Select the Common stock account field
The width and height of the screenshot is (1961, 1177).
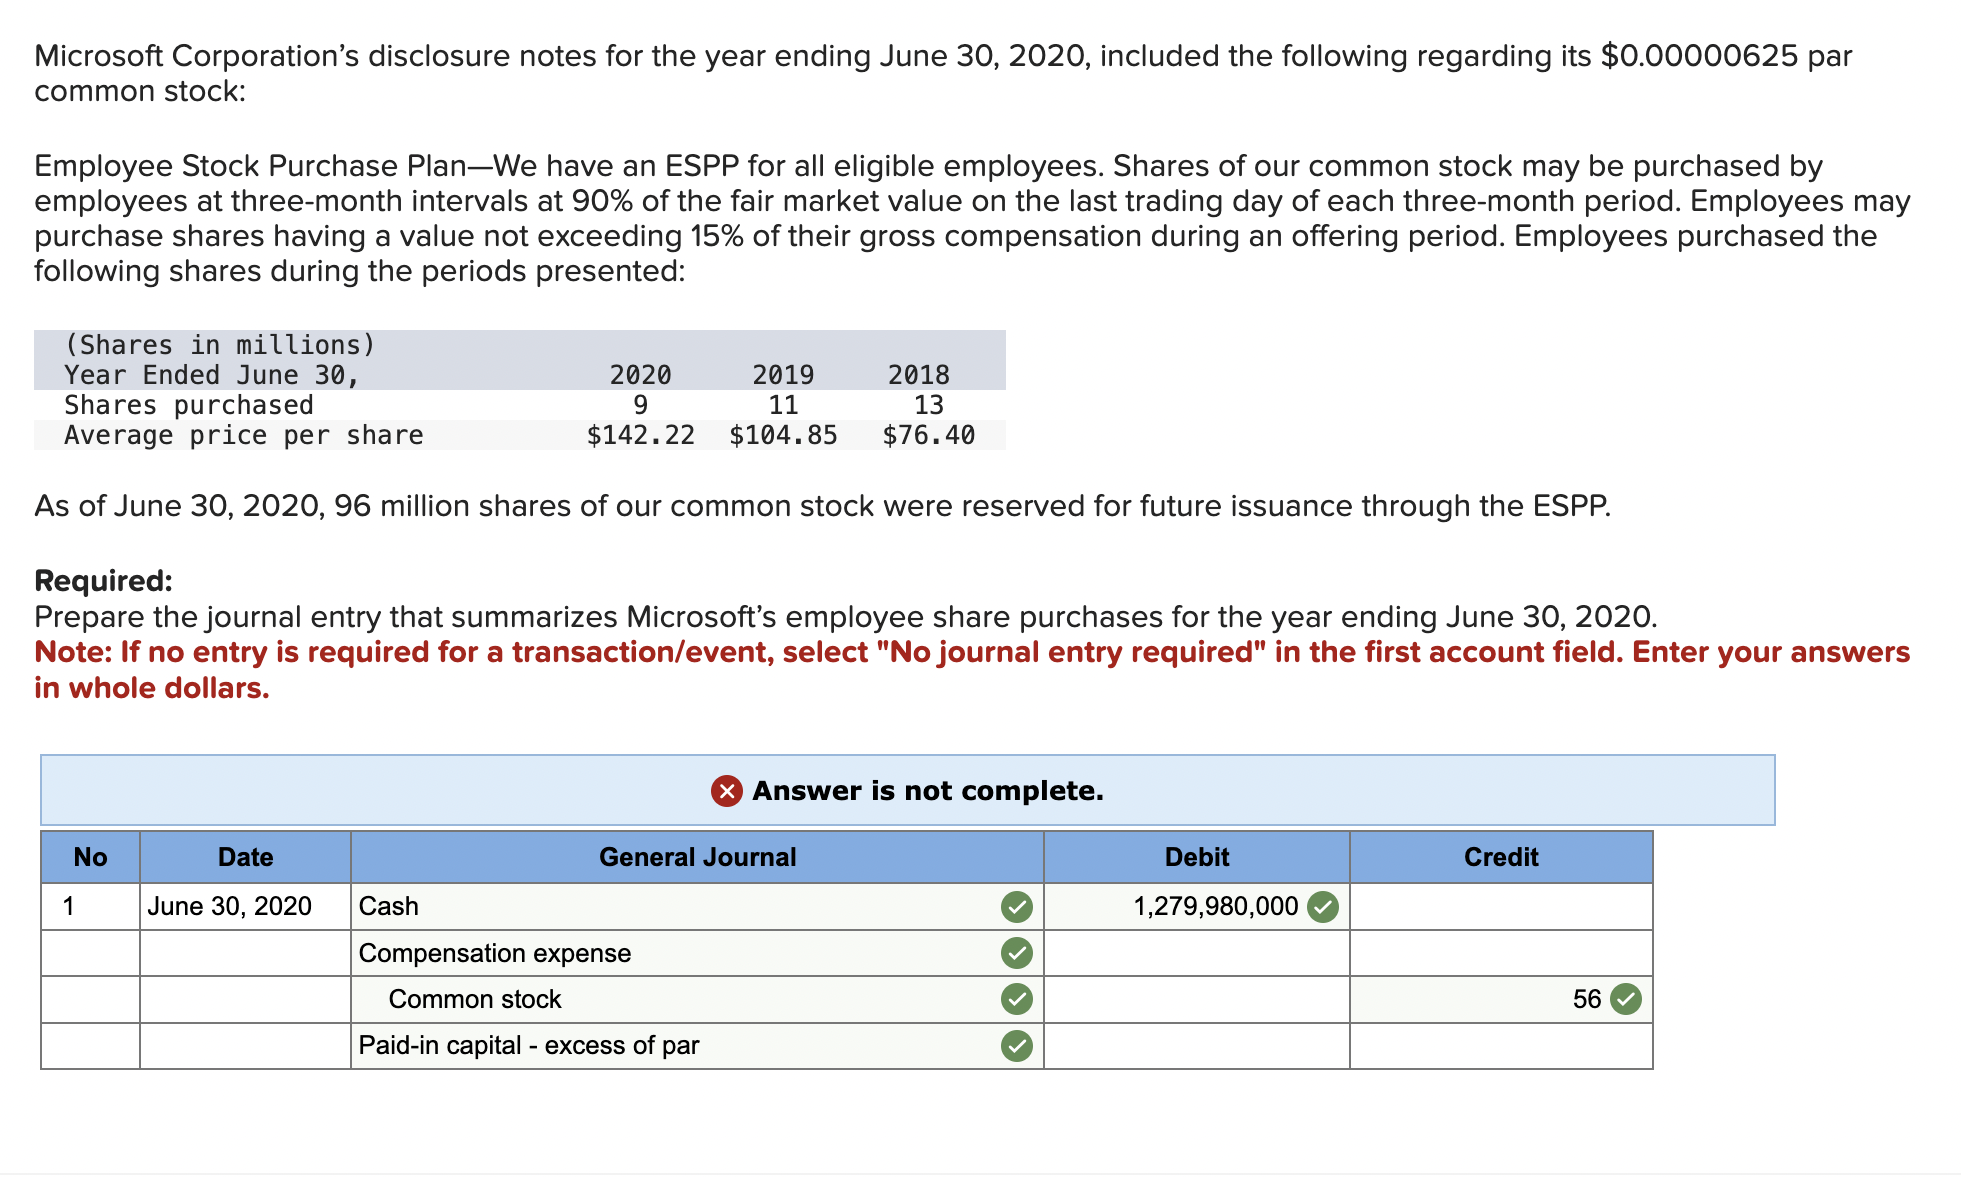click(x=696, y=999)
